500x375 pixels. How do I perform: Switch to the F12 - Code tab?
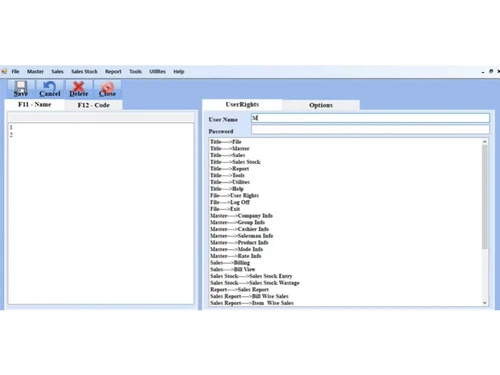click(x=94, y=105)
